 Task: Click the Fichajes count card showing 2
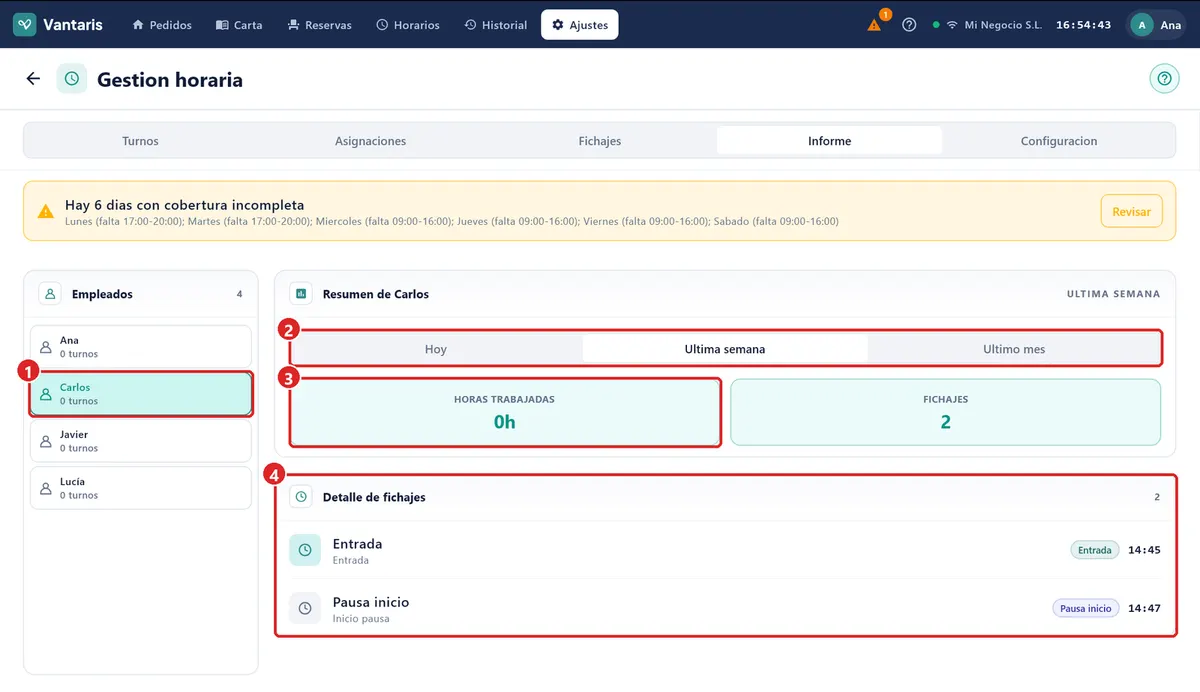pos(946,412)
